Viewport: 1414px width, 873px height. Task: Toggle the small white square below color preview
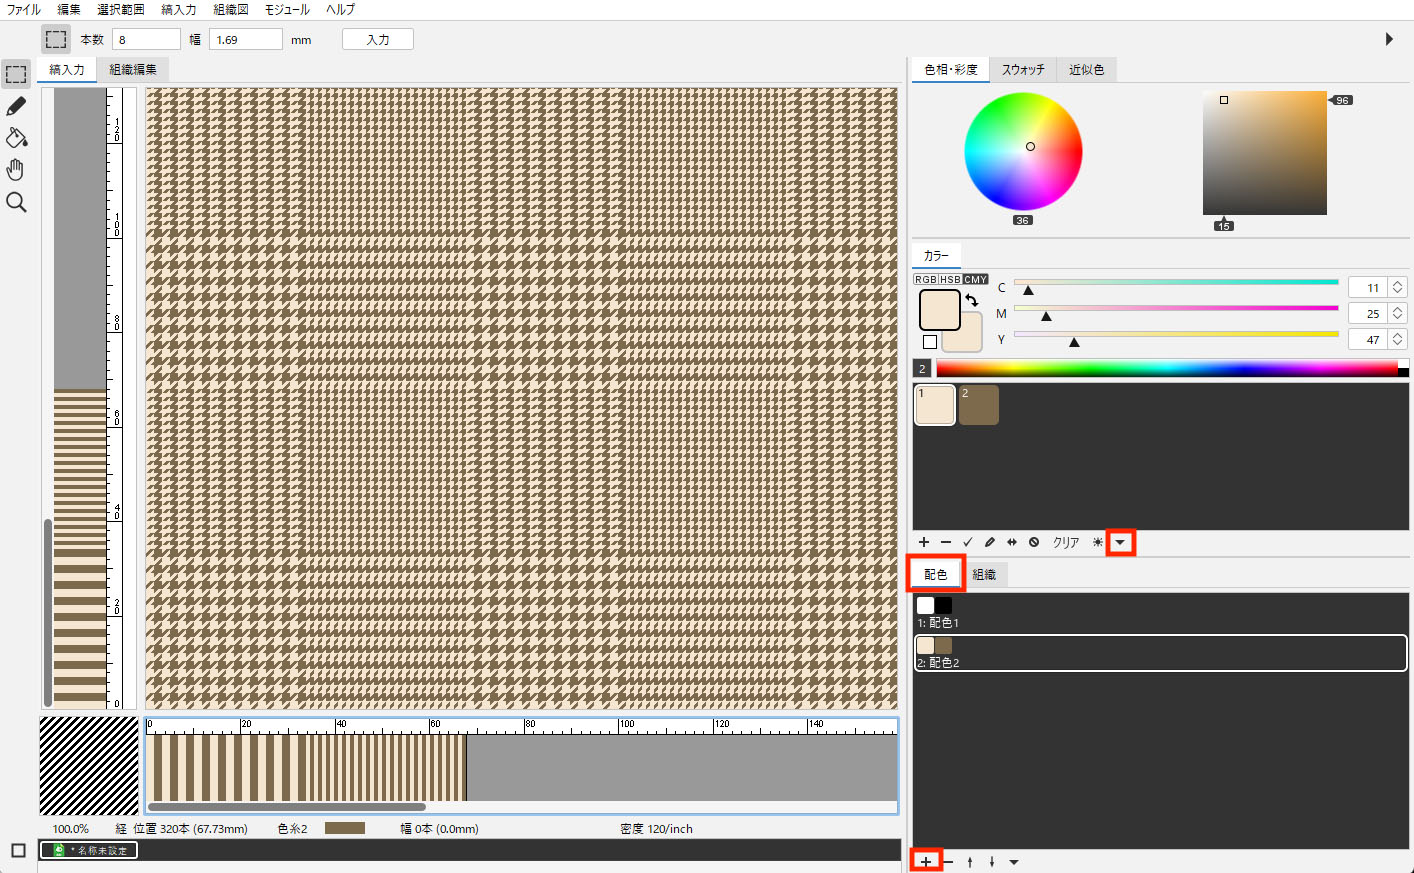click(930, 342)
